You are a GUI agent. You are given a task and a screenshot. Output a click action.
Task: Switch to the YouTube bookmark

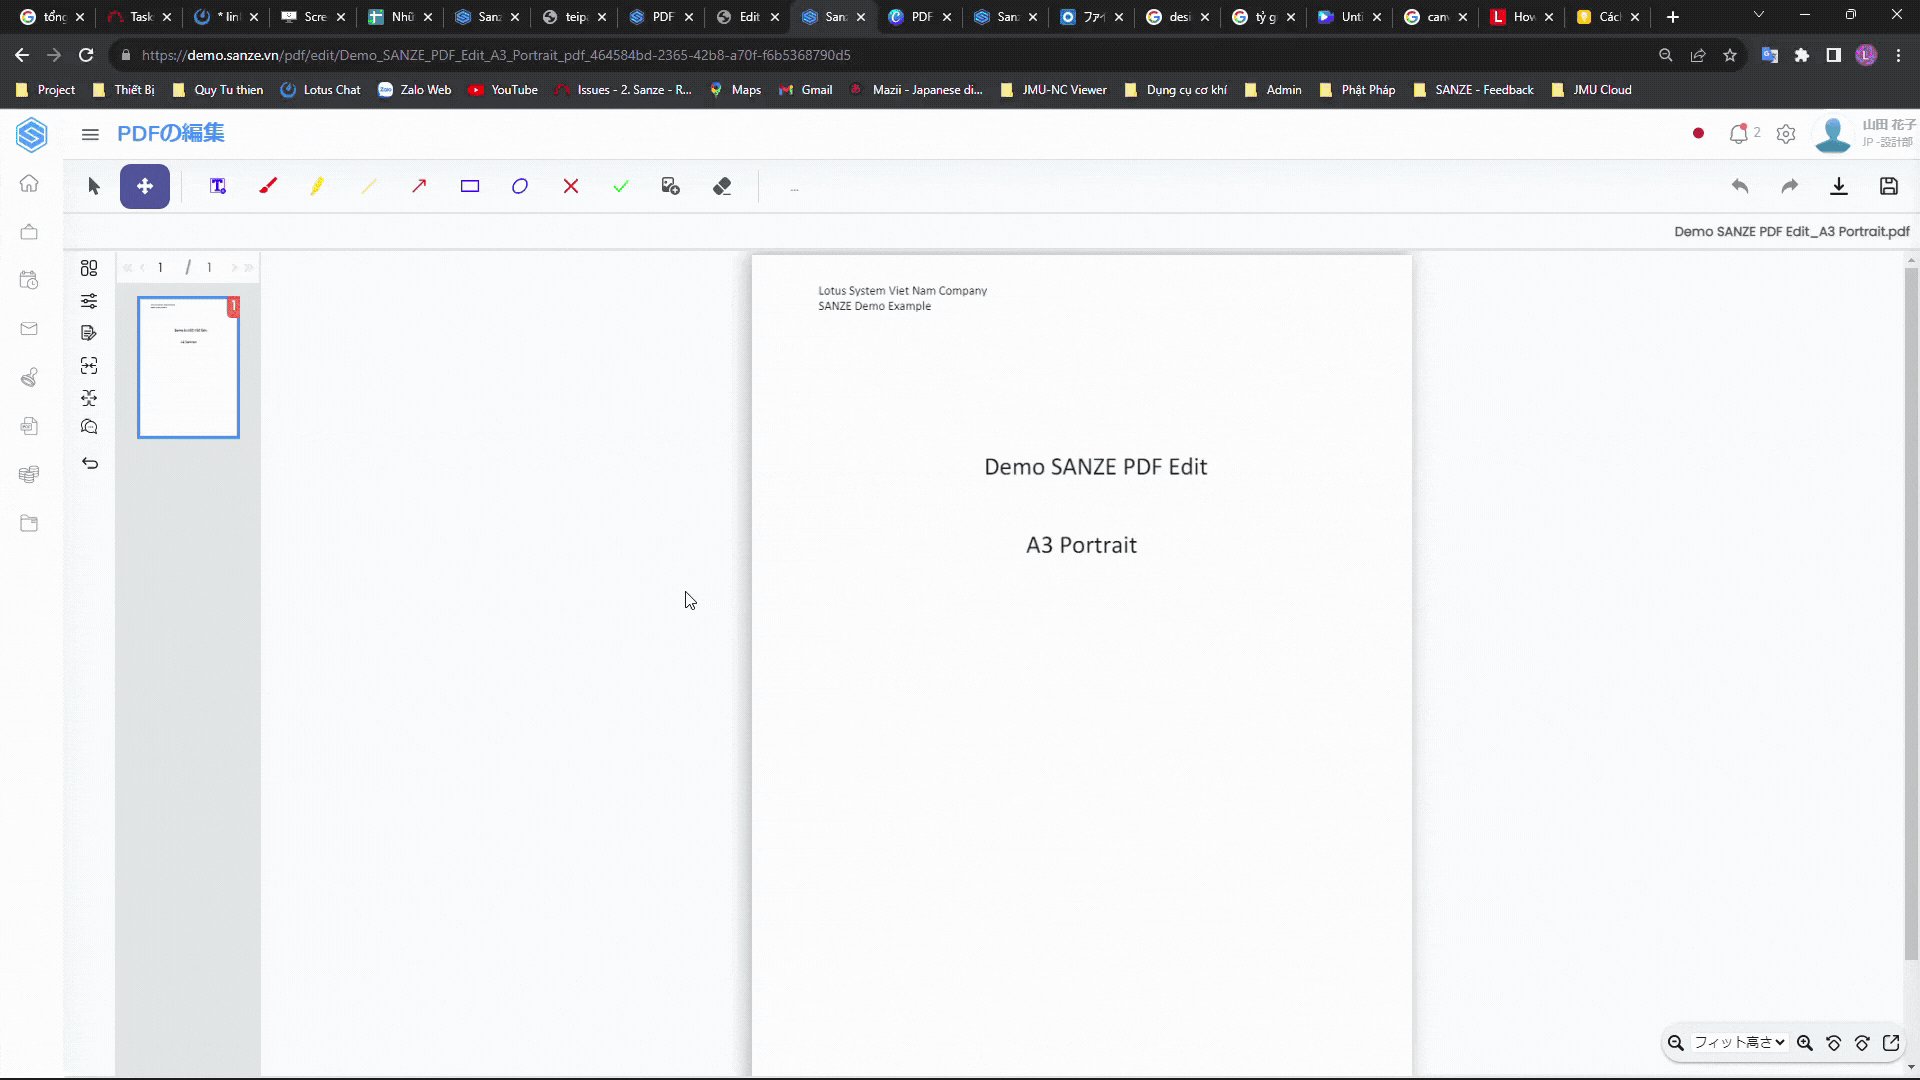503,90
